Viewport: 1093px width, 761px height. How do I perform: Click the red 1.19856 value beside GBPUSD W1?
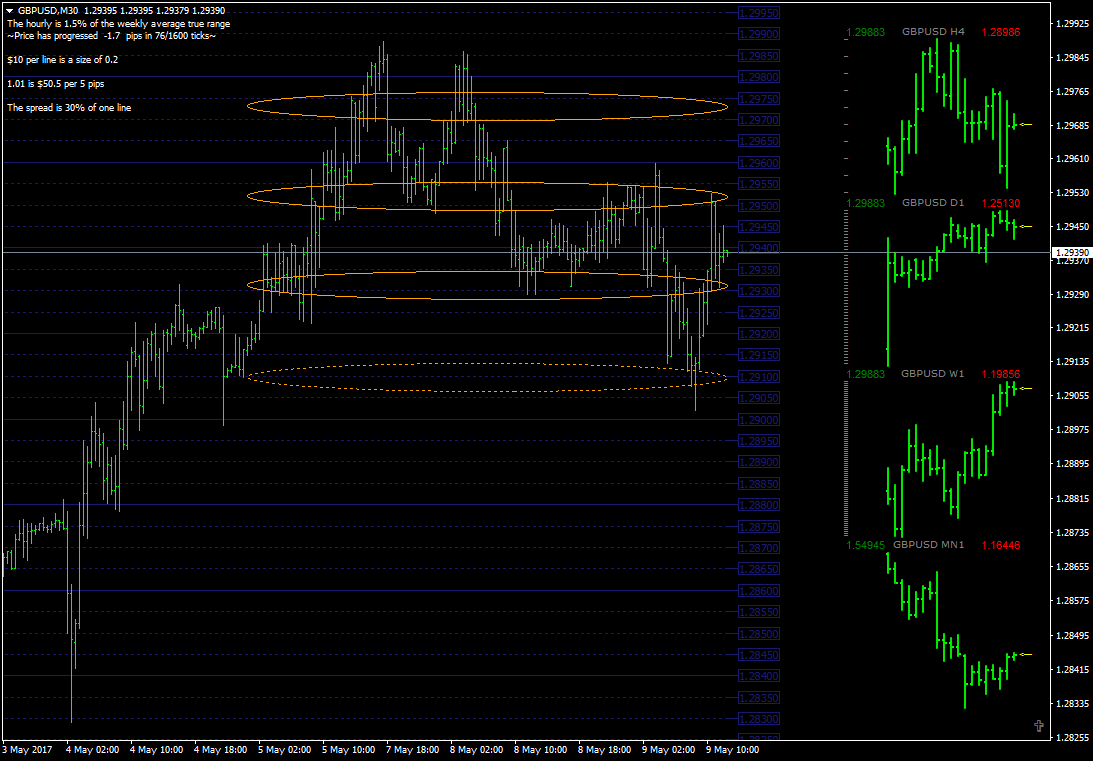tap(1001, 374)
